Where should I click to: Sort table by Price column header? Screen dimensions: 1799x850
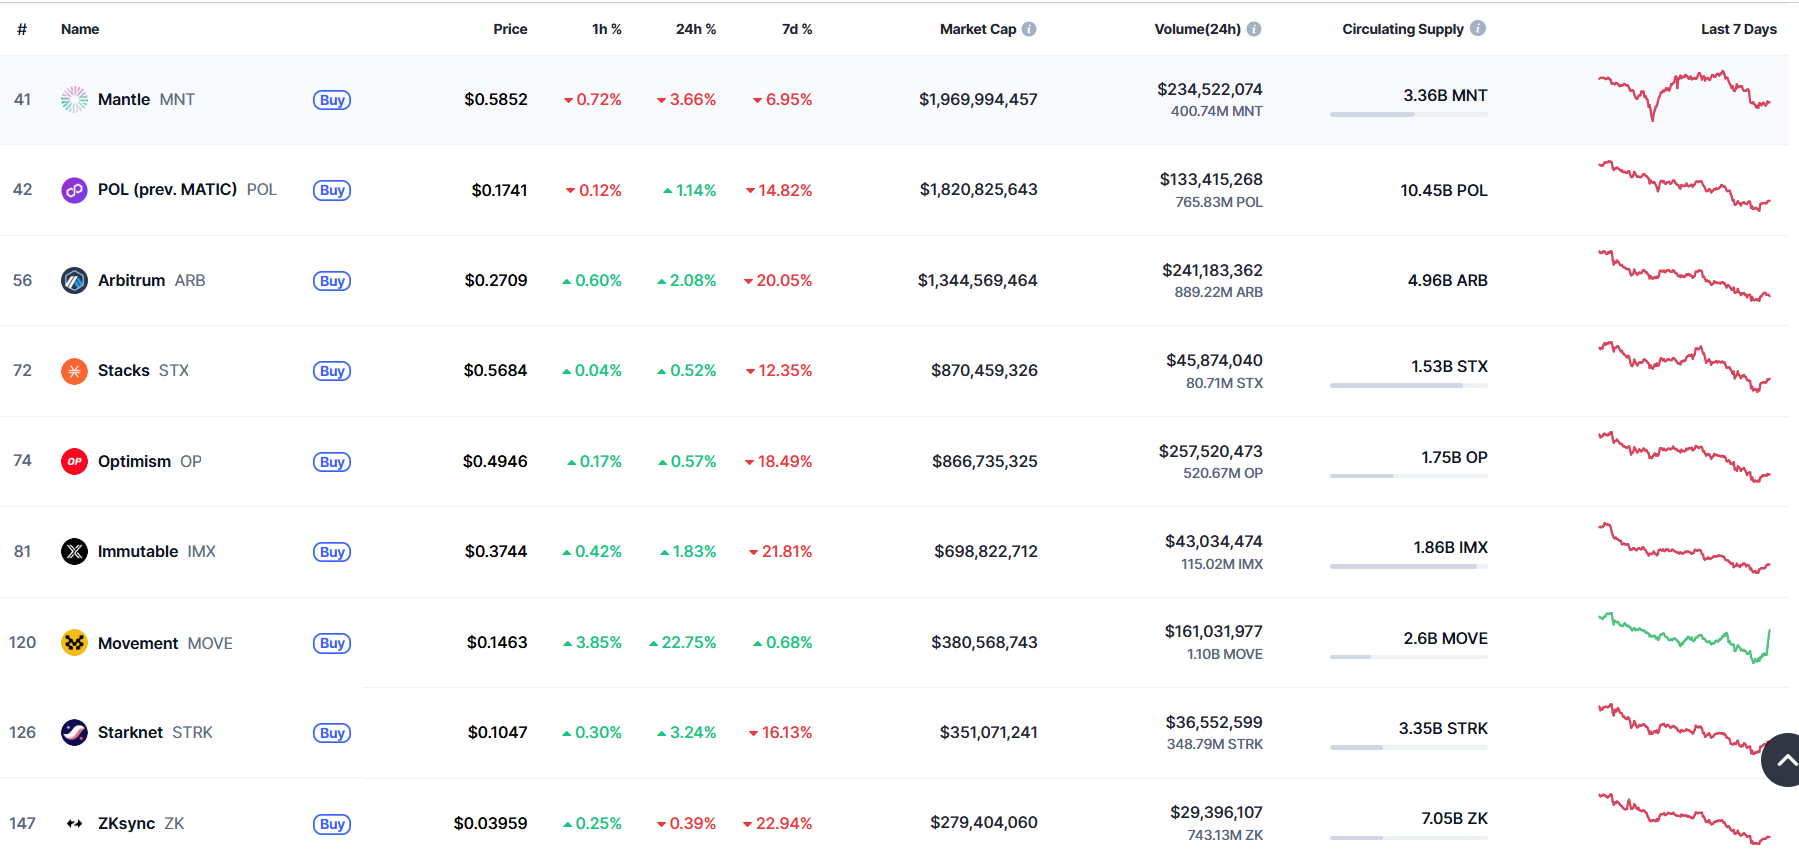tap(510, 29)
